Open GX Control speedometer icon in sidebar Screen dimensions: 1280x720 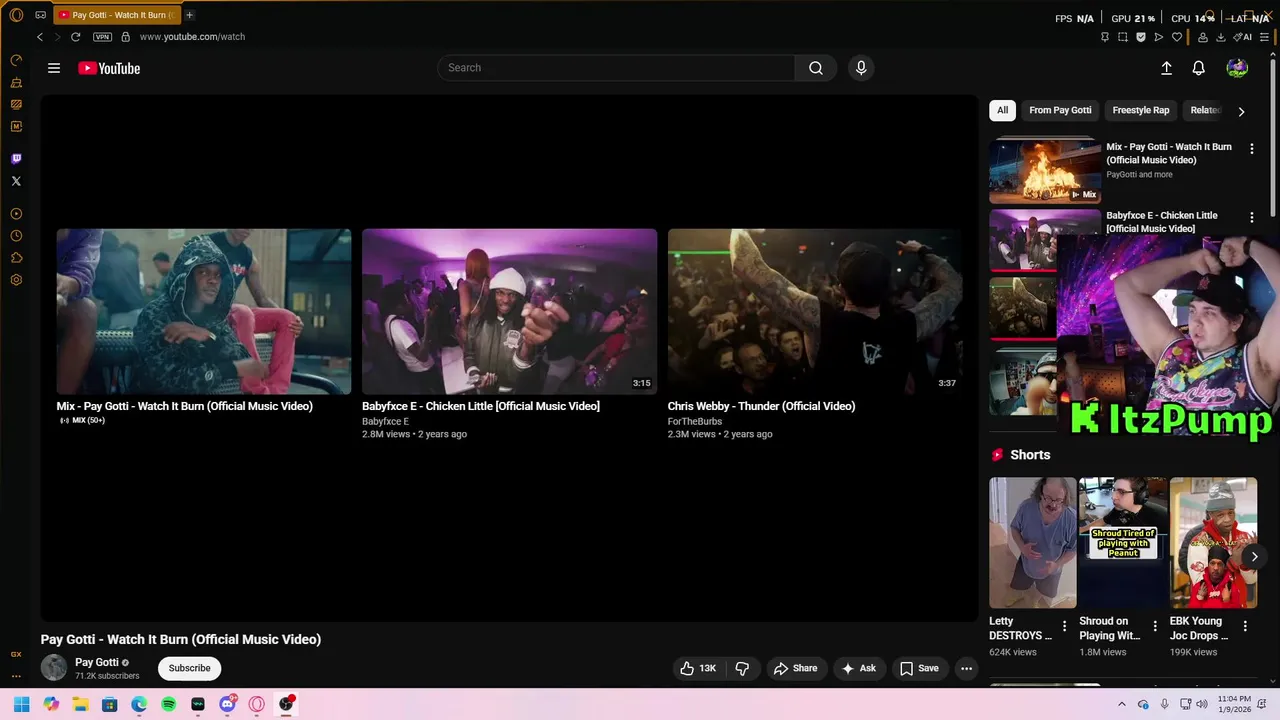tap(16, 60)
